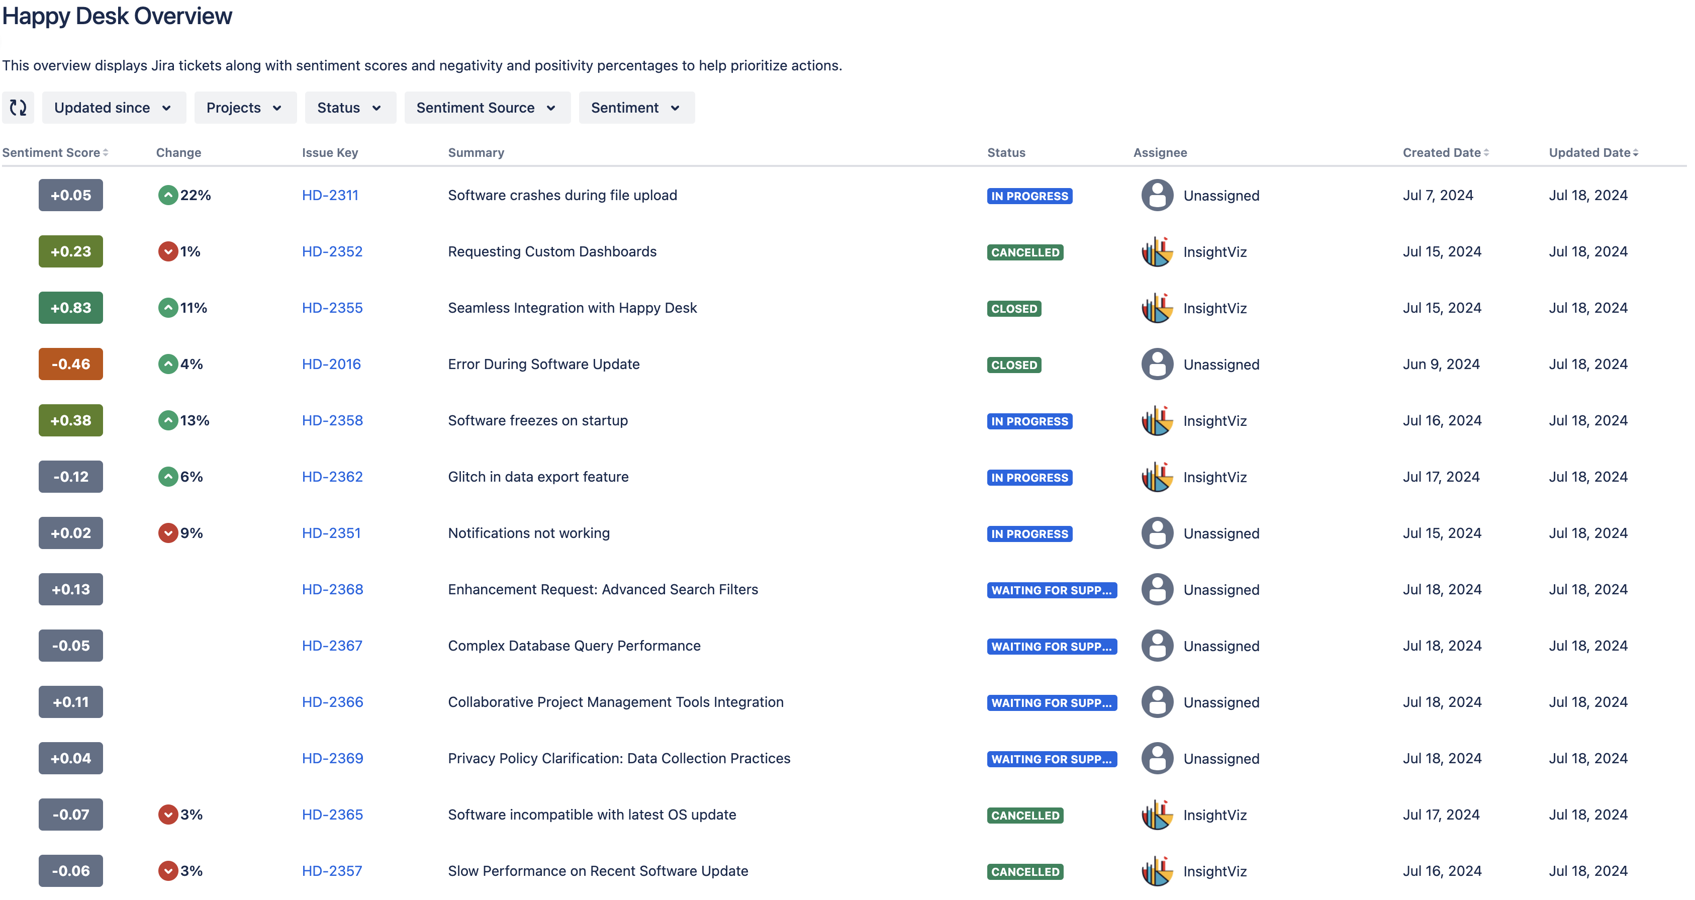Screen dimensions: 1695x900
Task: Click the Unassigned avatar on the HD-2311 row
Action: click(x=1157, y=195)
